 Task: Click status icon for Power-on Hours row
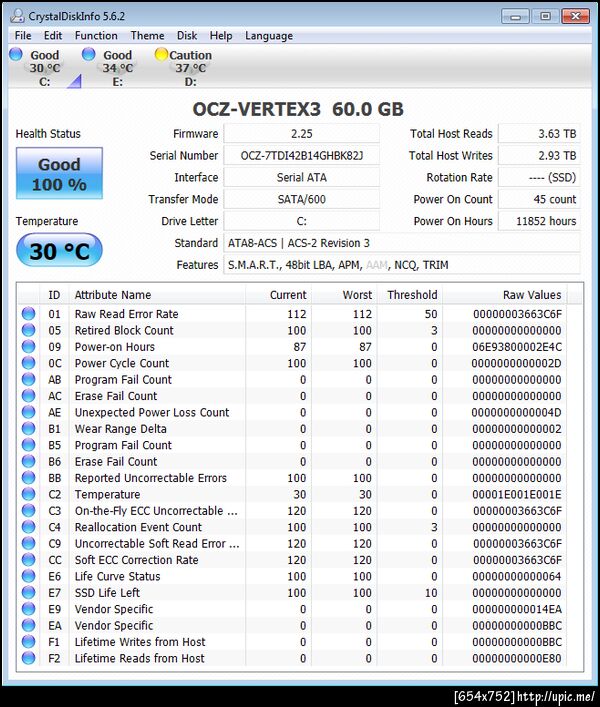click(x=28, y=346)
